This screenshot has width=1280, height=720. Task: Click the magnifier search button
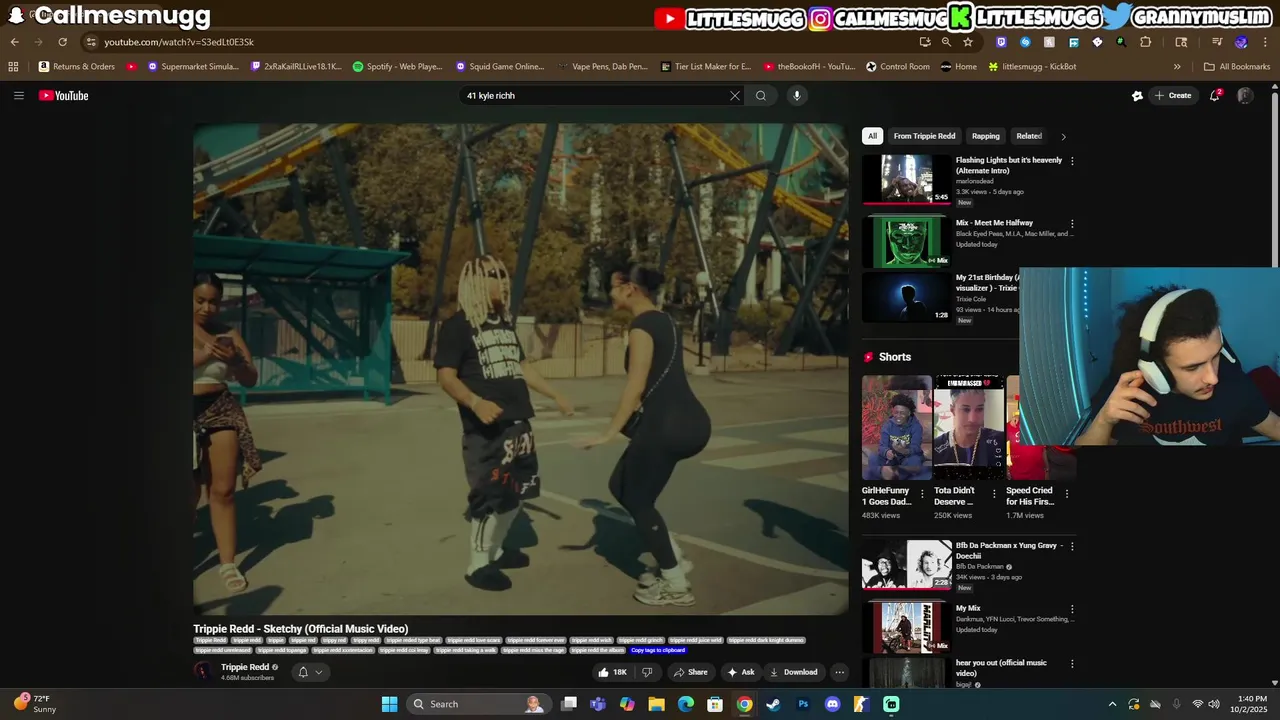point(761,96)
